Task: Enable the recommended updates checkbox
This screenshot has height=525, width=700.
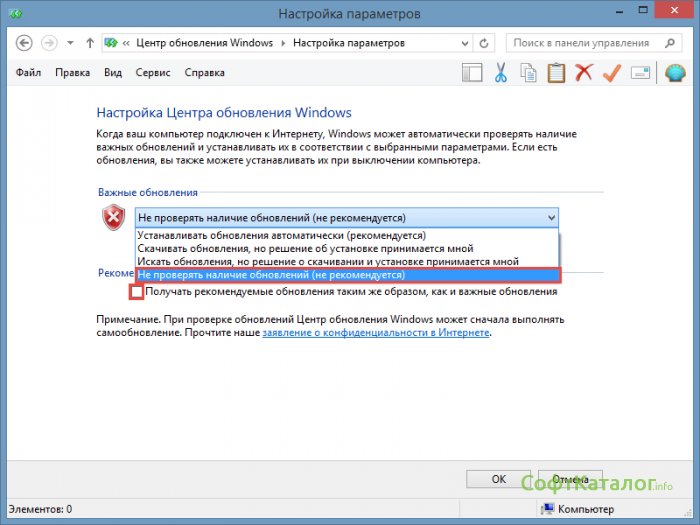Action: pyautogui.click(x=136, y=292)
